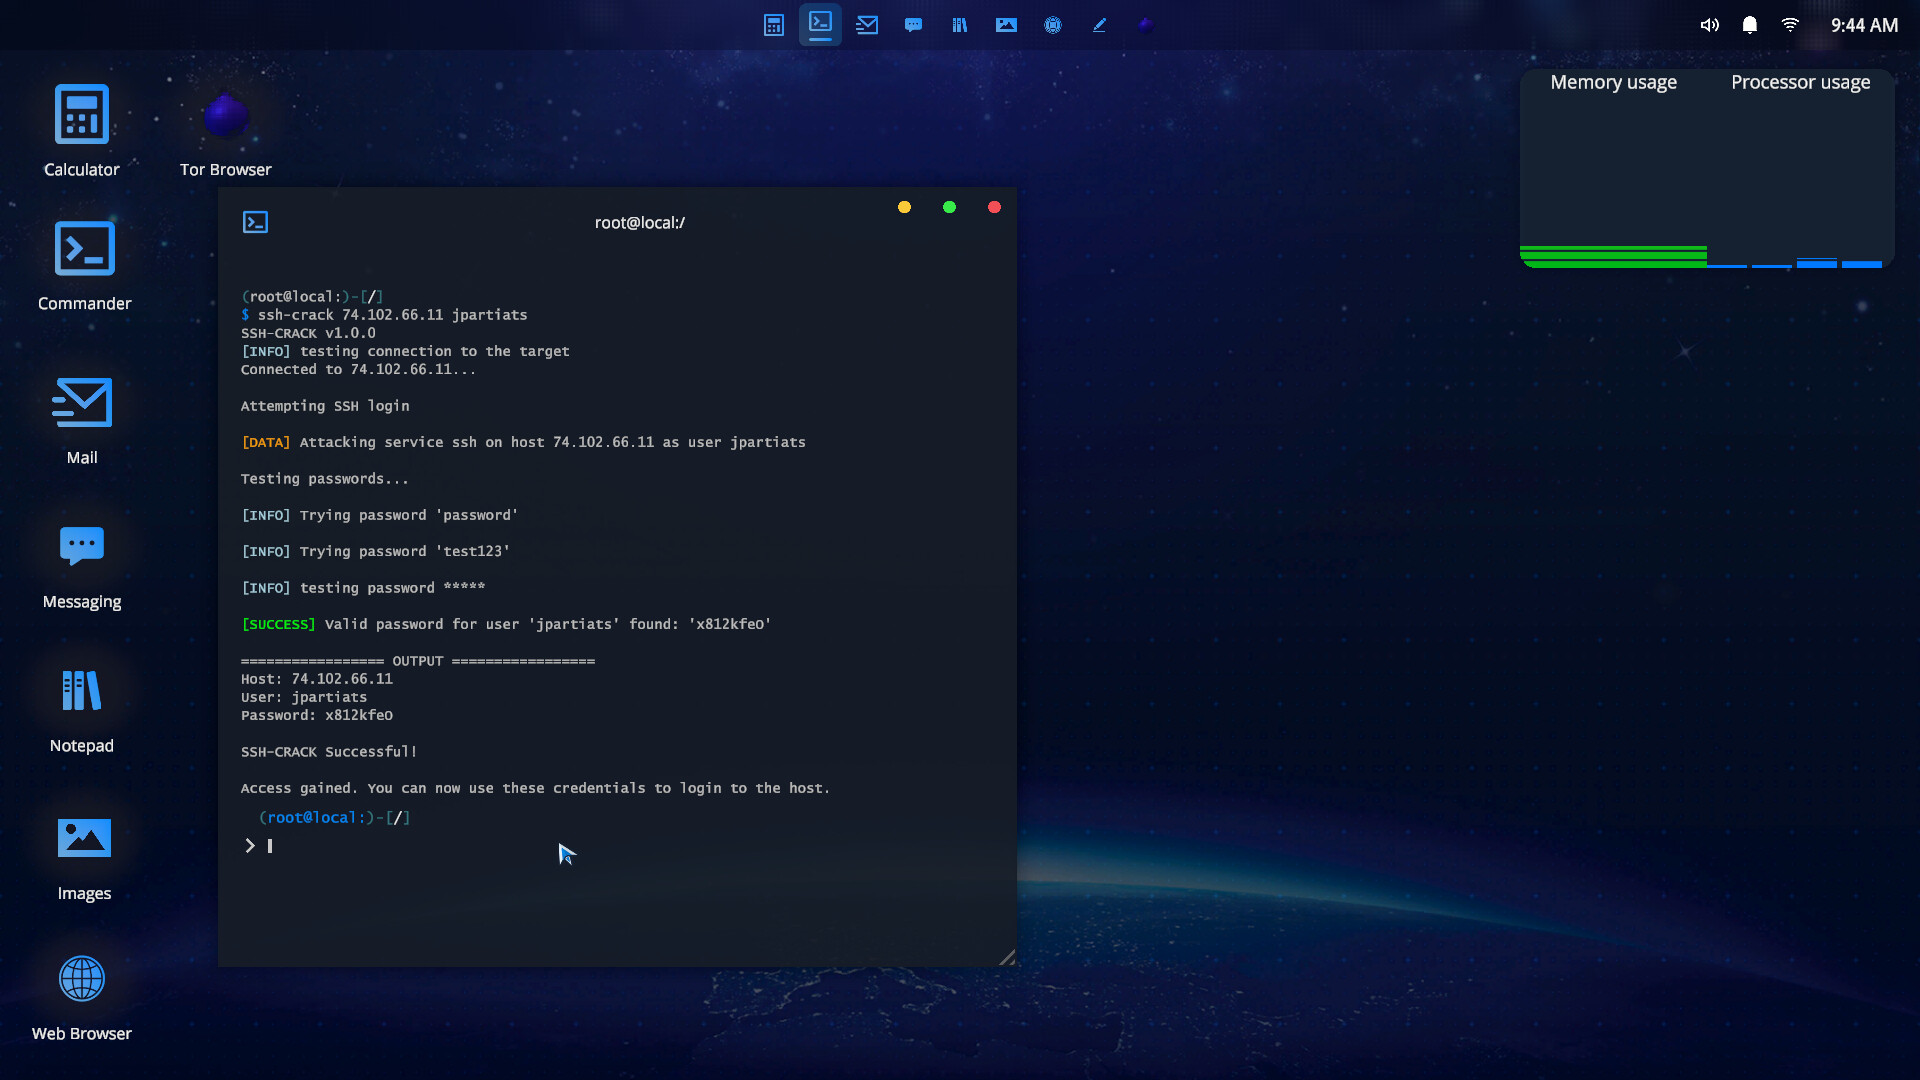The width and height of the screenshot is (1920, 1080).
Task: Launch Tor Browser from the desktop
Action: [226, 117]
